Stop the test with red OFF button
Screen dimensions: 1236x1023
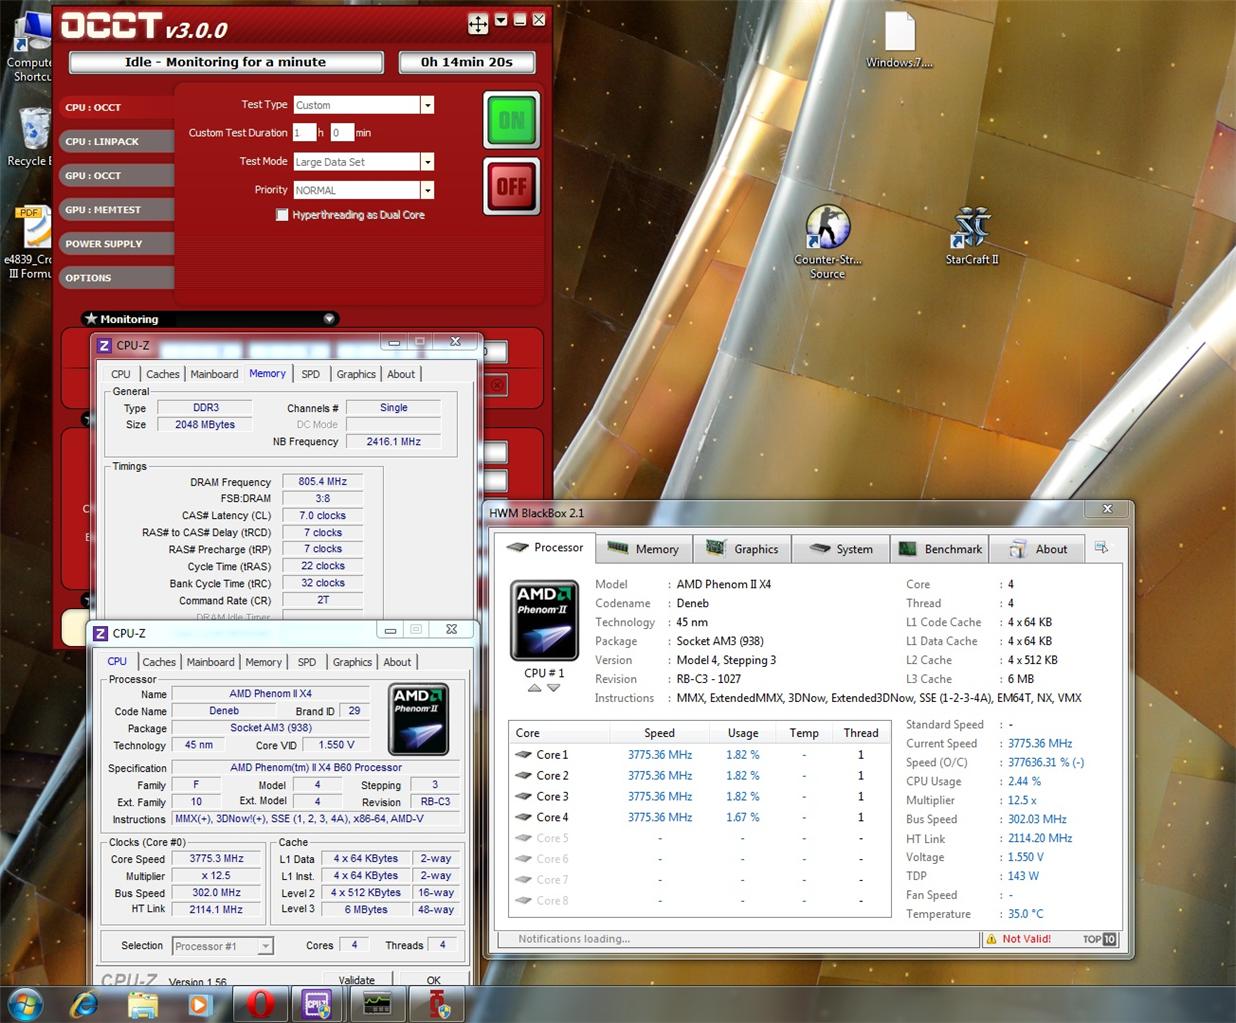tap(512, 186)
